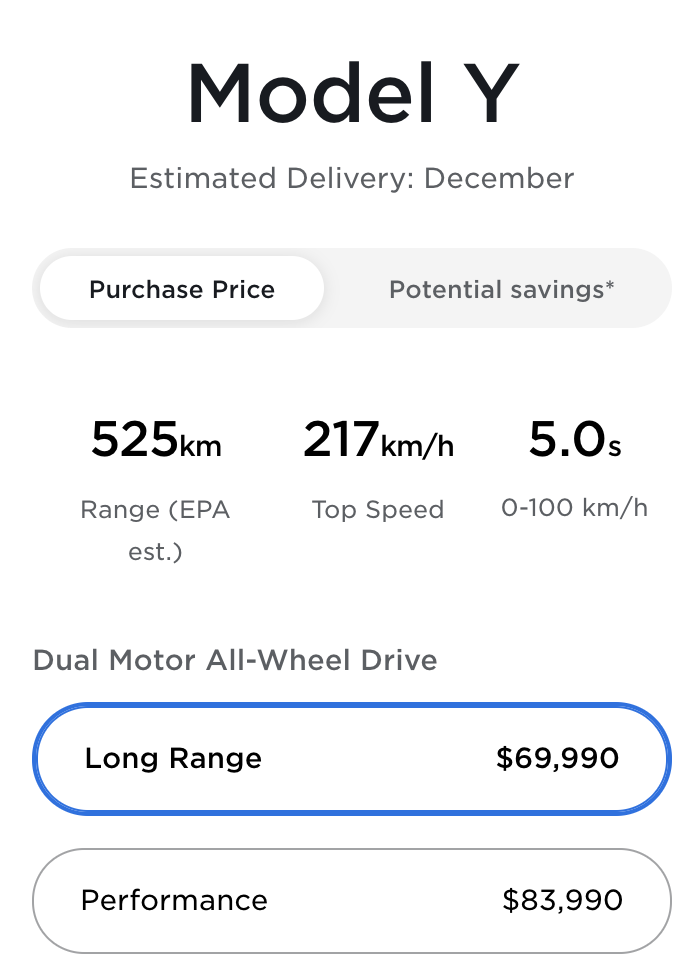Viewport: 690px width, 976px height.
Task: Click the Dual Motor All-Wheel Drive heading
Action: click(235, 661)
